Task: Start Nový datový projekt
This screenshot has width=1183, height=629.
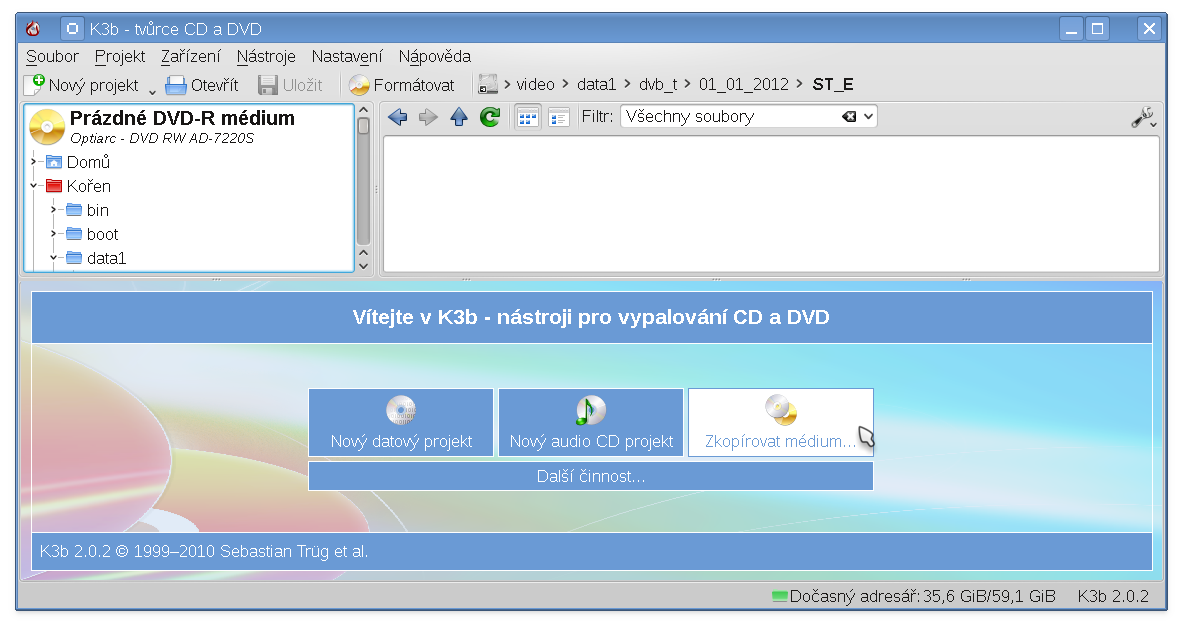Action: (x=401, y=422)
